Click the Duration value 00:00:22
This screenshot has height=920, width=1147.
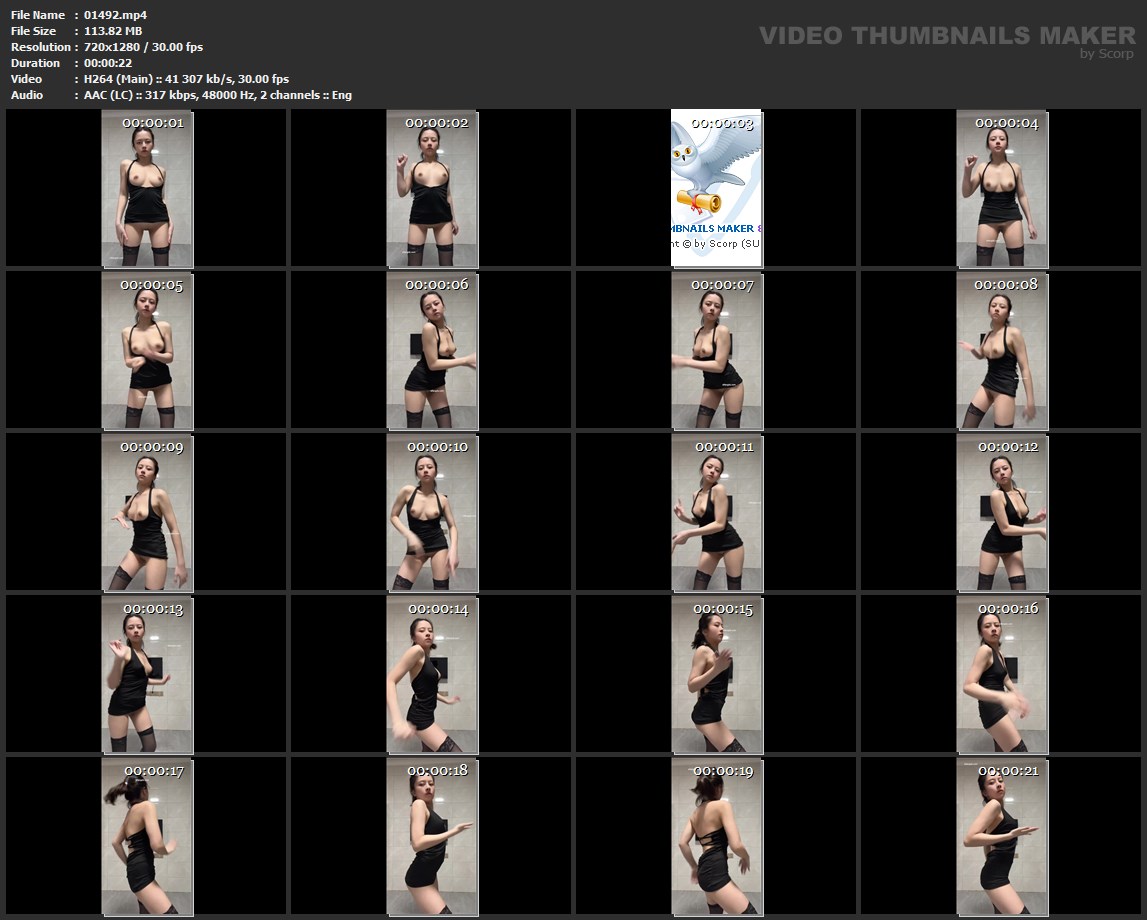[x=108, y=63]
